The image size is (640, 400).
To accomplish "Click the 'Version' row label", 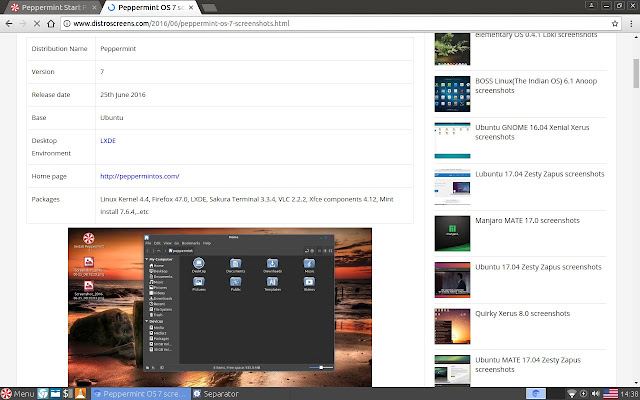I will (x=43, y=71).
